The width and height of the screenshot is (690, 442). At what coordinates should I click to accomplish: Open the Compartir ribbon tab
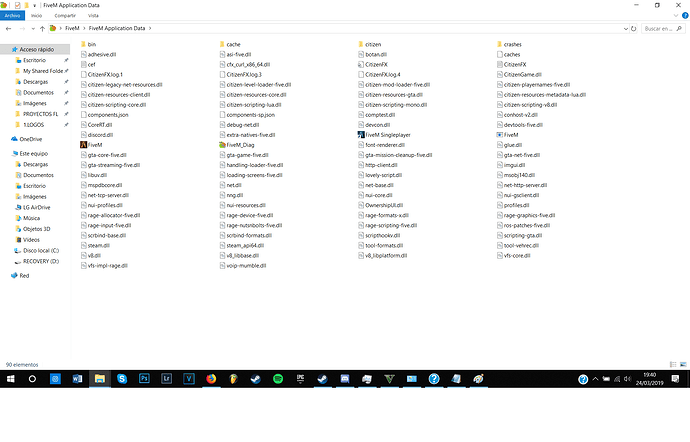point(65,15)
